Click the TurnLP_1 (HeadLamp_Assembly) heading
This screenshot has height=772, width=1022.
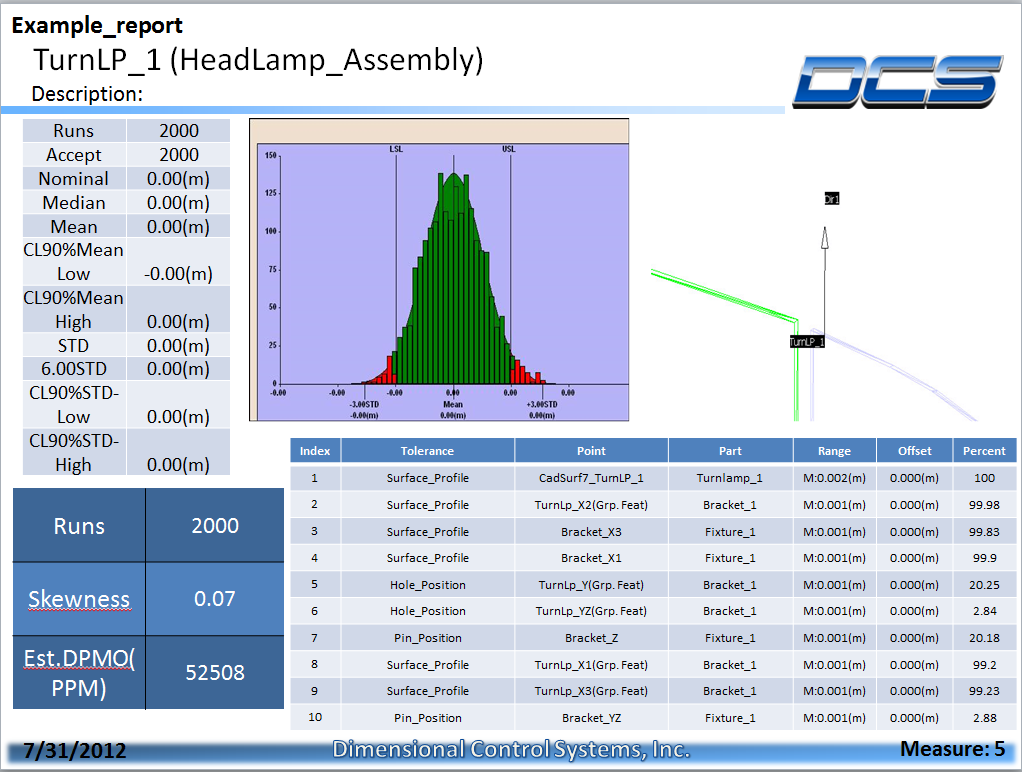(x=258, y=61)
